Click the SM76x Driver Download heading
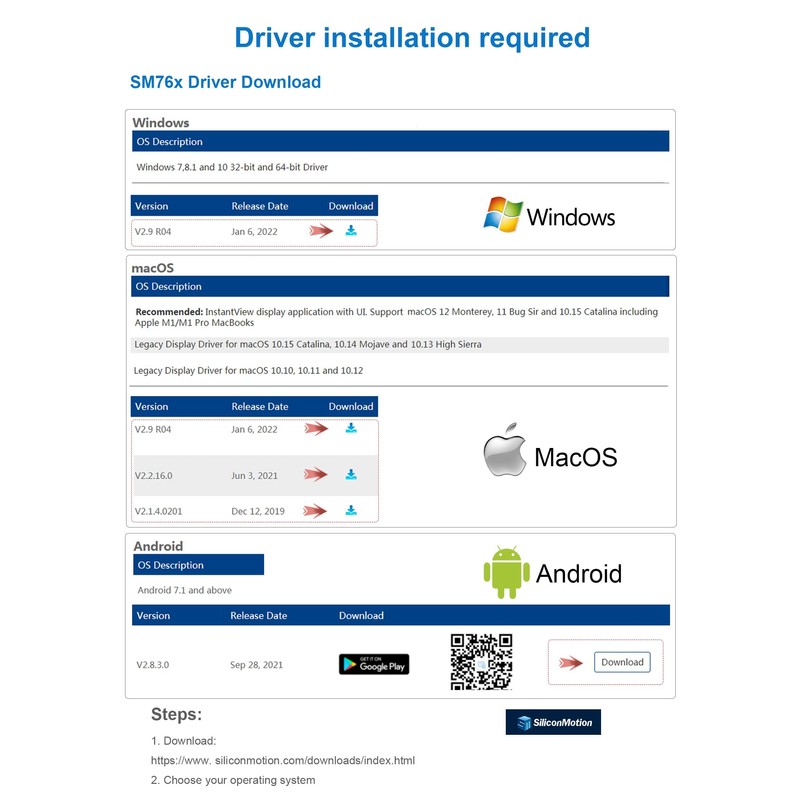 [225, 82]
